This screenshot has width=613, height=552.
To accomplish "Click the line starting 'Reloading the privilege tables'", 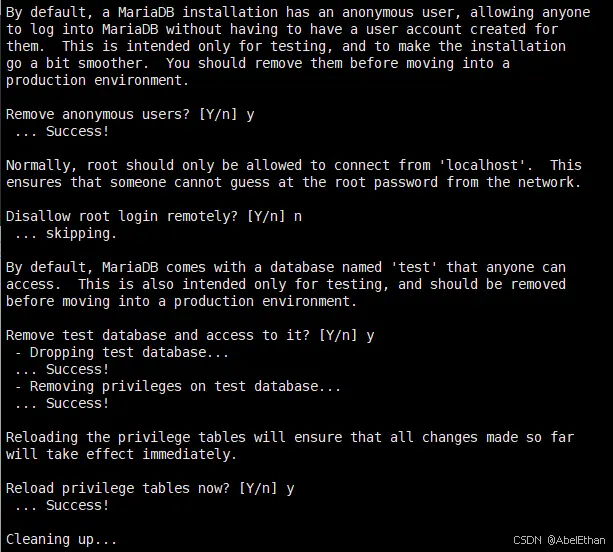I will tap(289, 437).
